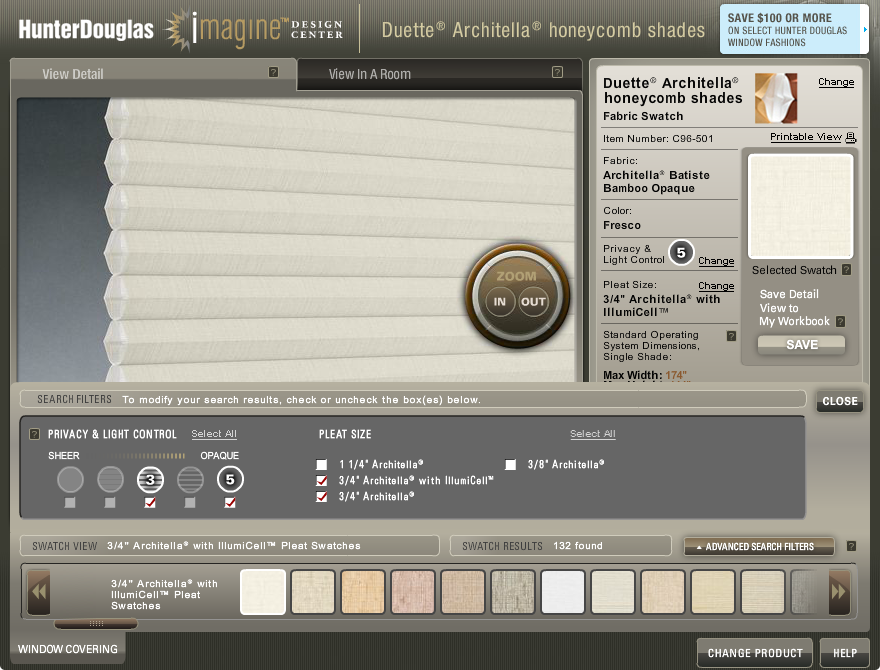Click the SAVE button
This screenshot has width=880, height=670.
click(801, 345)
